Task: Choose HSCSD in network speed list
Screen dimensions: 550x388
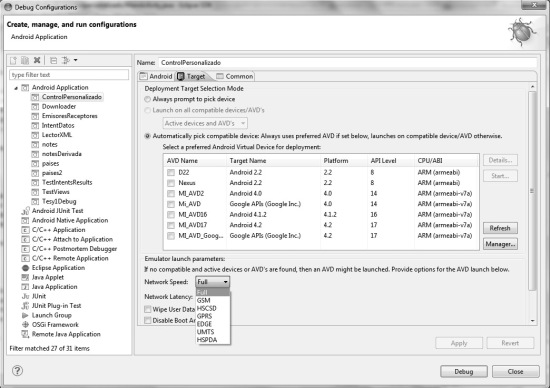Action: pos(213,308)
